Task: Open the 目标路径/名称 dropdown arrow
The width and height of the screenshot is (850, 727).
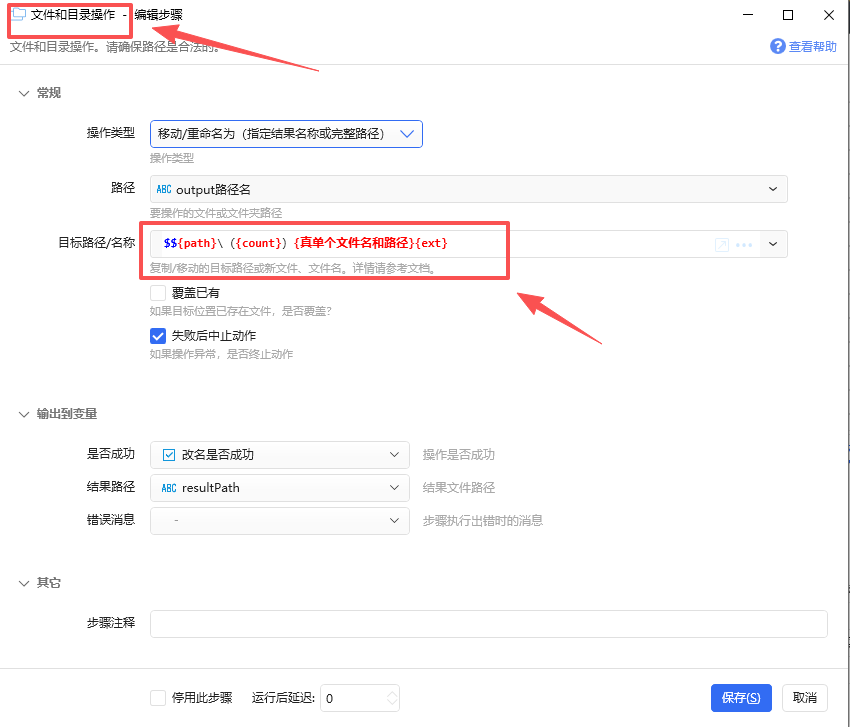Action: pos(773,244)
